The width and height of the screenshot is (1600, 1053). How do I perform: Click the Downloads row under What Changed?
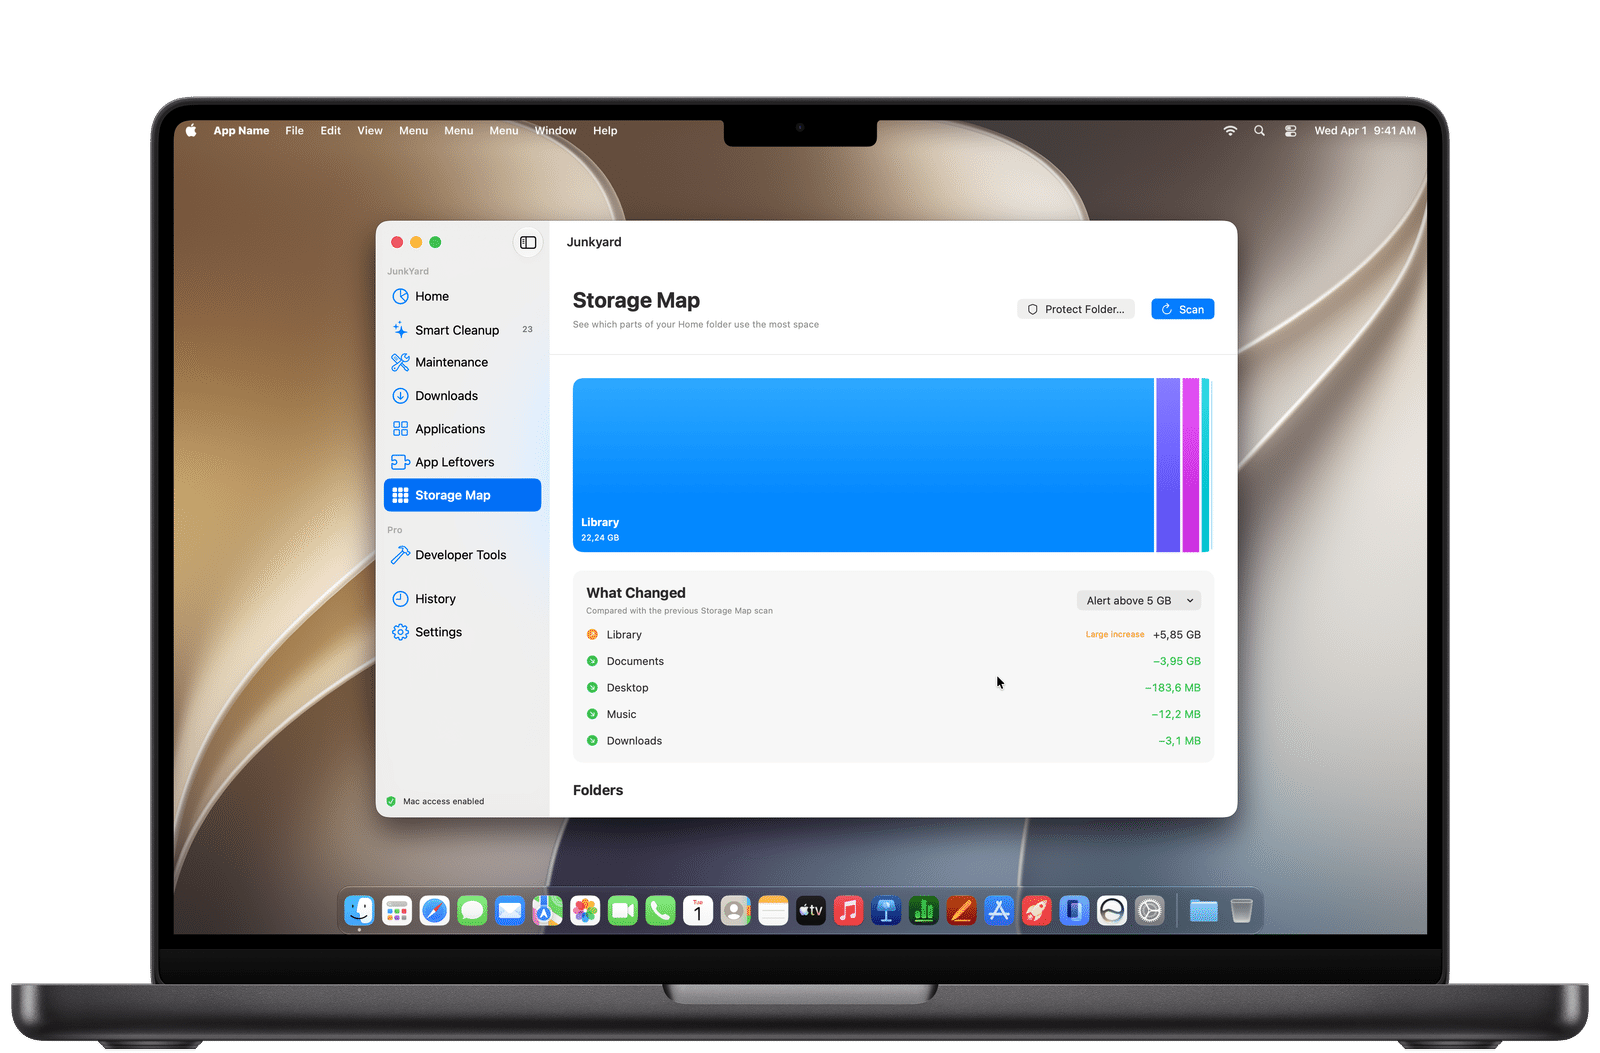click(x=893, y=741)
